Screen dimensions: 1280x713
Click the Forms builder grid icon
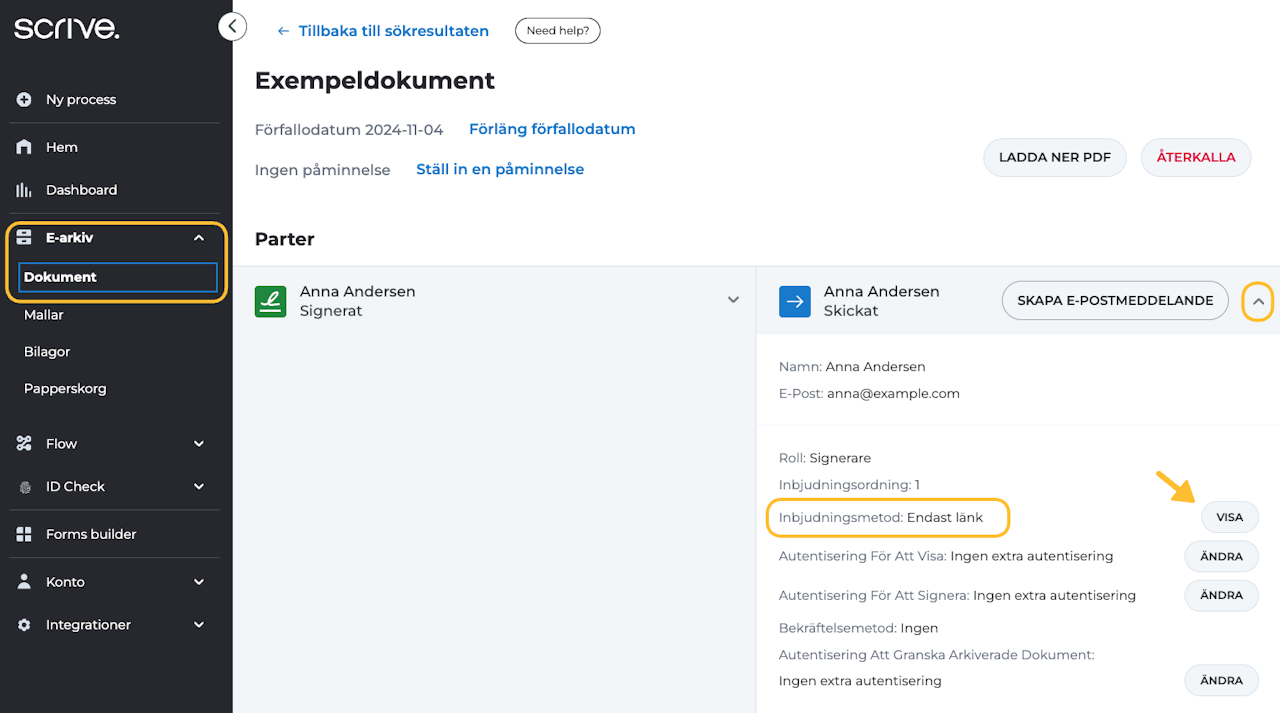[x=24, y=534]
